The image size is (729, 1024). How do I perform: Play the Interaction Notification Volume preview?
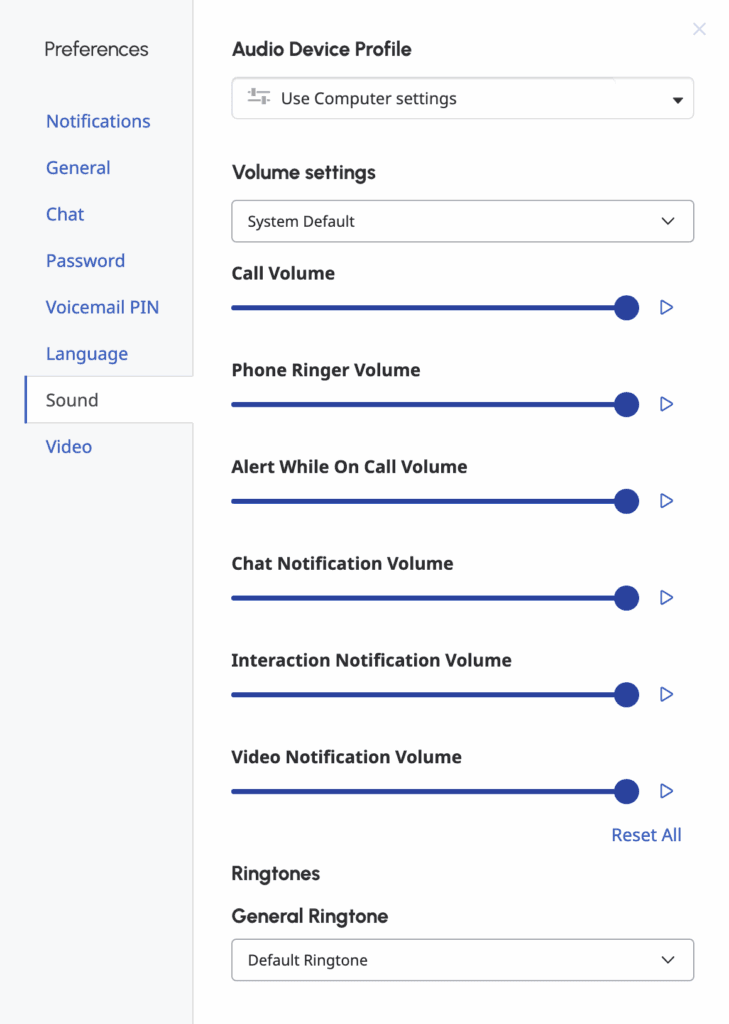click(x=666, y=694)
